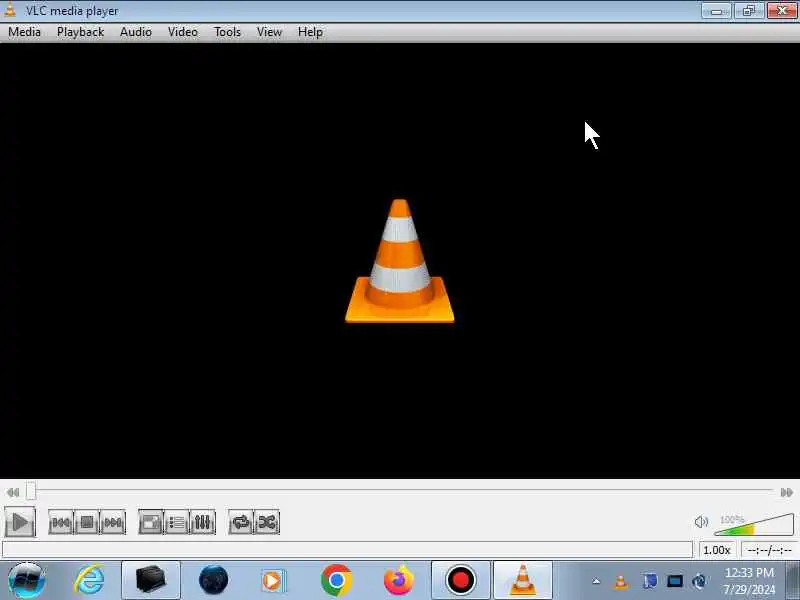The width and height of the screenshot is (800, 600).
Task: Click the seek bar handle
Action: coord(31,491)
